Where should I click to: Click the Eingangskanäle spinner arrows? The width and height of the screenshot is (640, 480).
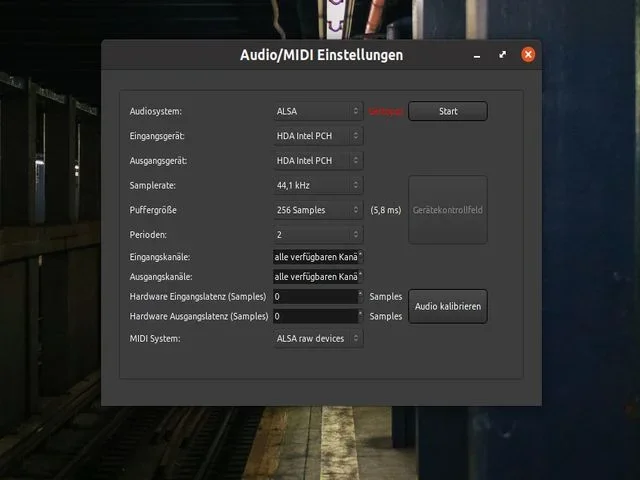coord(360,257)
